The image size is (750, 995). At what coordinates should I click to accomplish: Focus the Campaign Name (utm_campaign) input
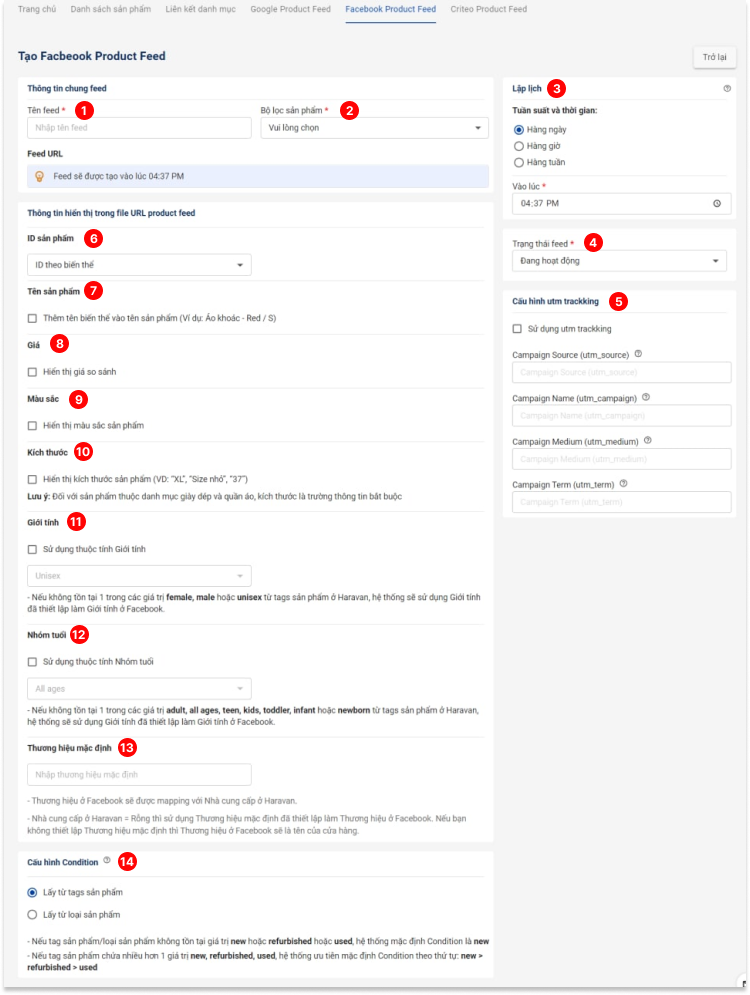coord(621,416)
